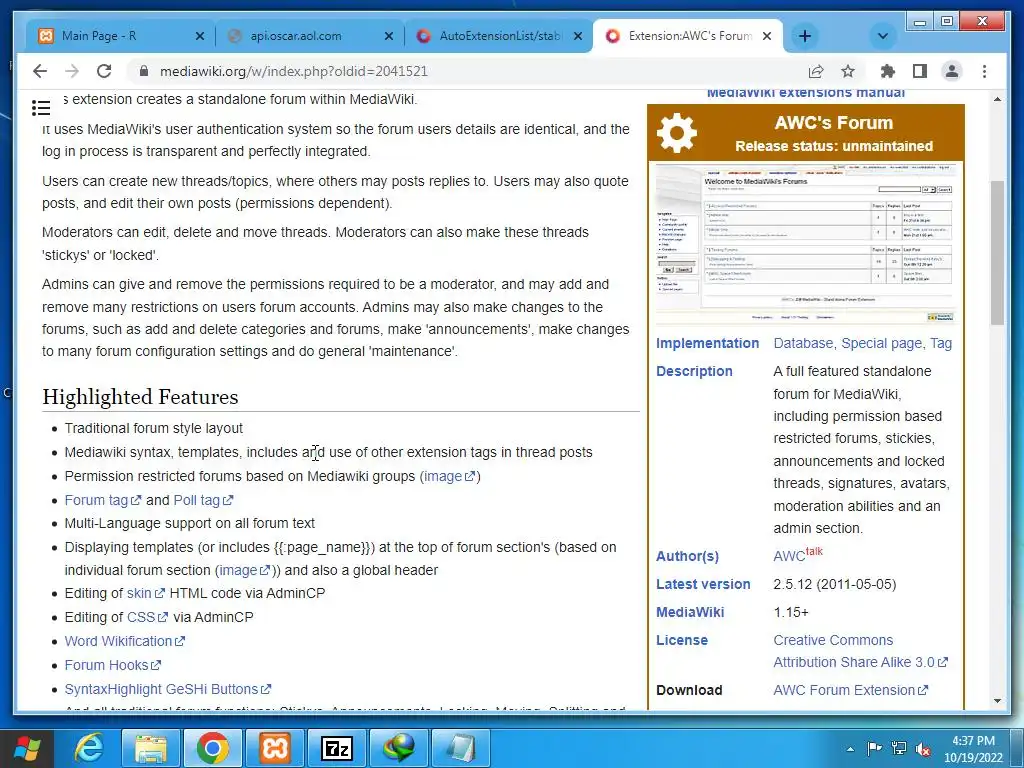The image size is (1024, 768).
Task: Open the 7-Zip taskbar icon
Action: tap(336, 748)
